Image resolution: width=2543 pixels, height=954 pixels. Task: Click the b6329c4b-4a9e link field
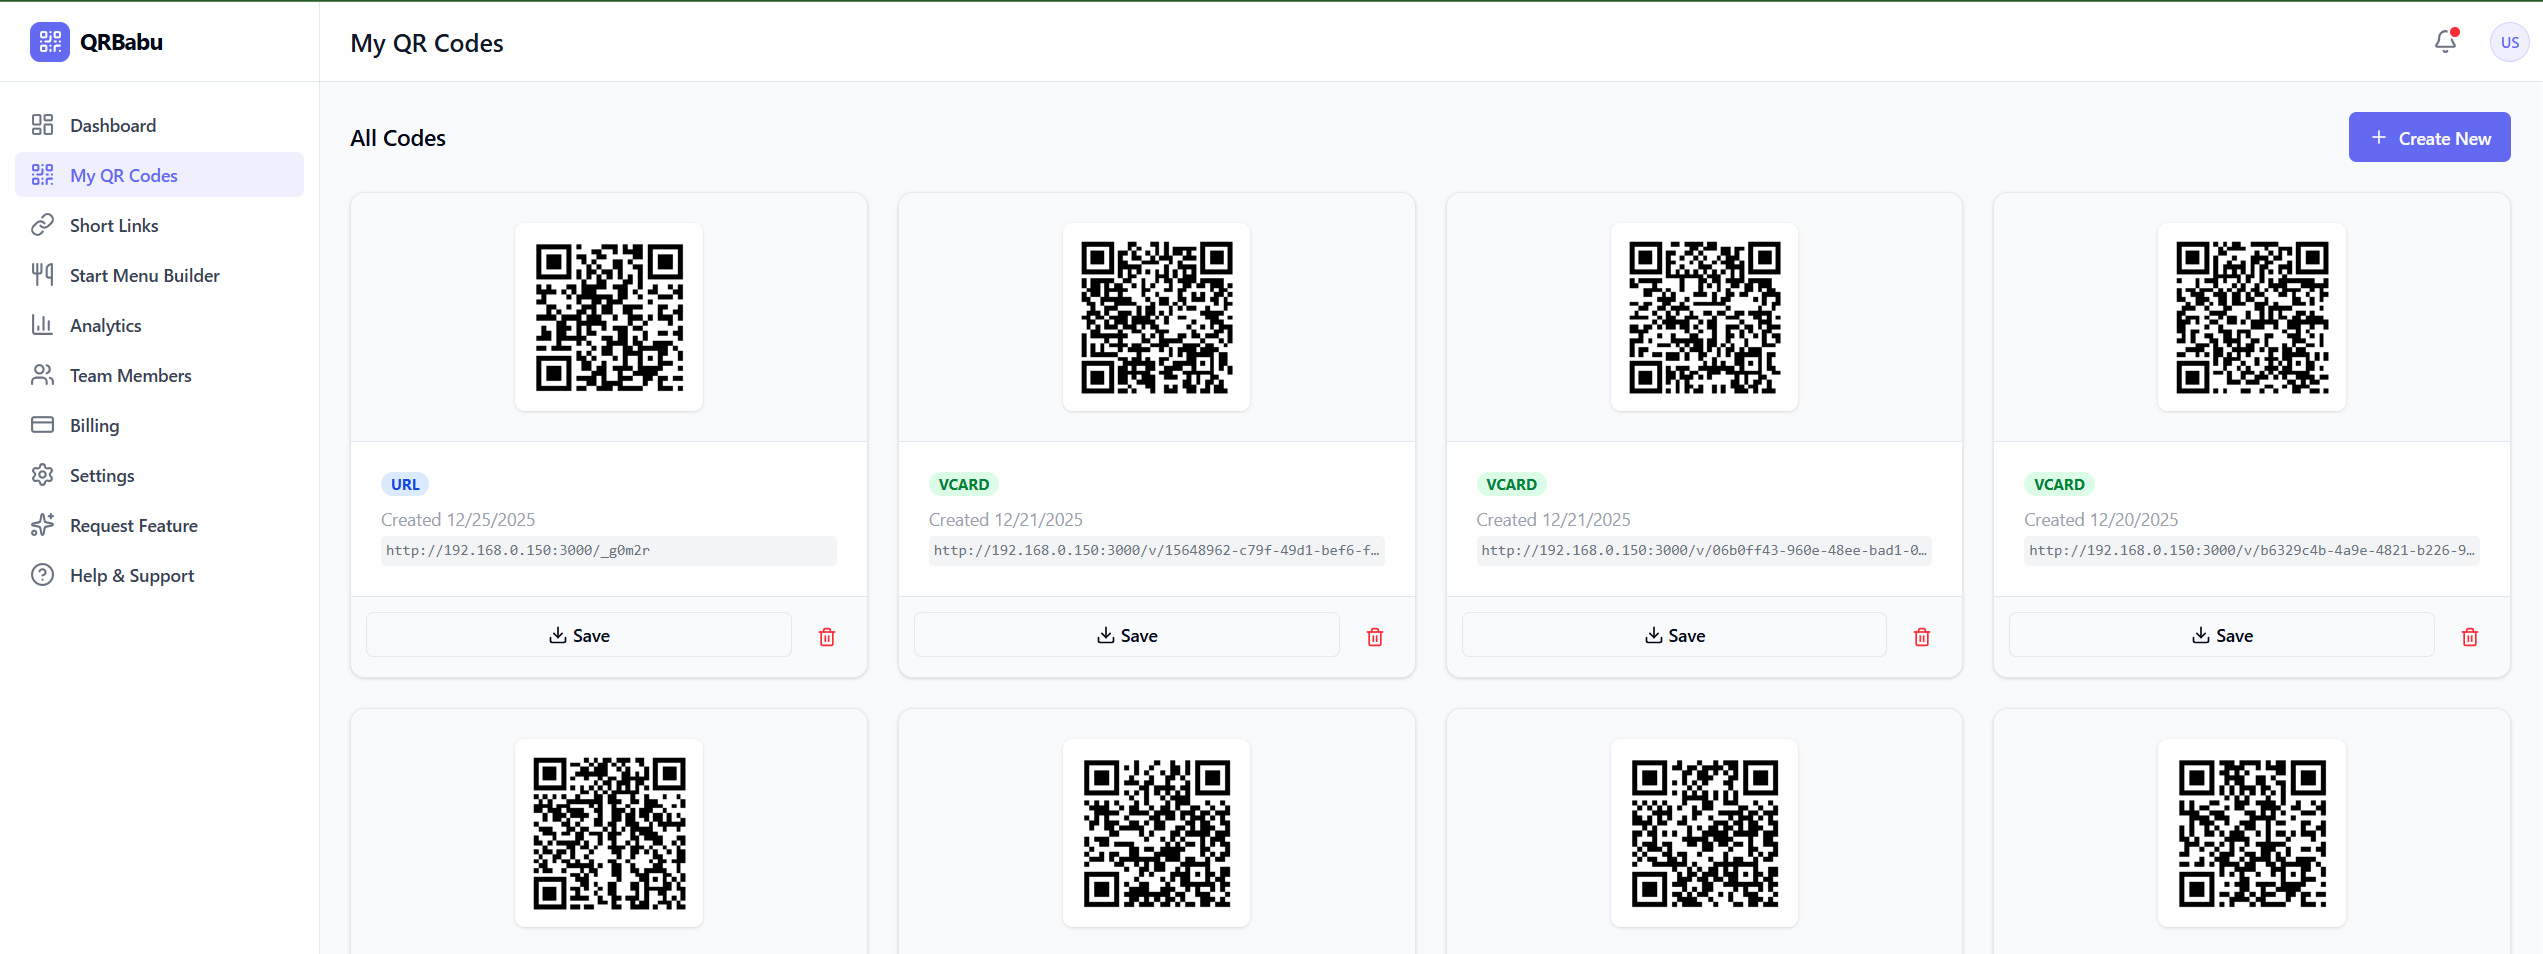2252,551
